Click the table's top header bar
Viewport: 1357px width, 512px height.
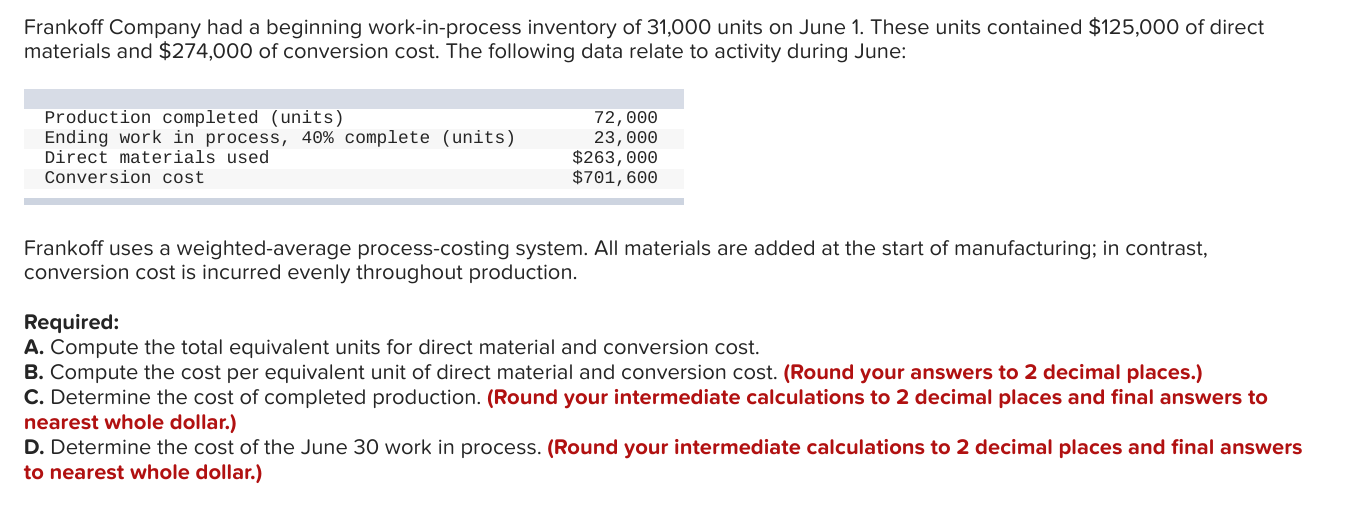tap(353, 98)
